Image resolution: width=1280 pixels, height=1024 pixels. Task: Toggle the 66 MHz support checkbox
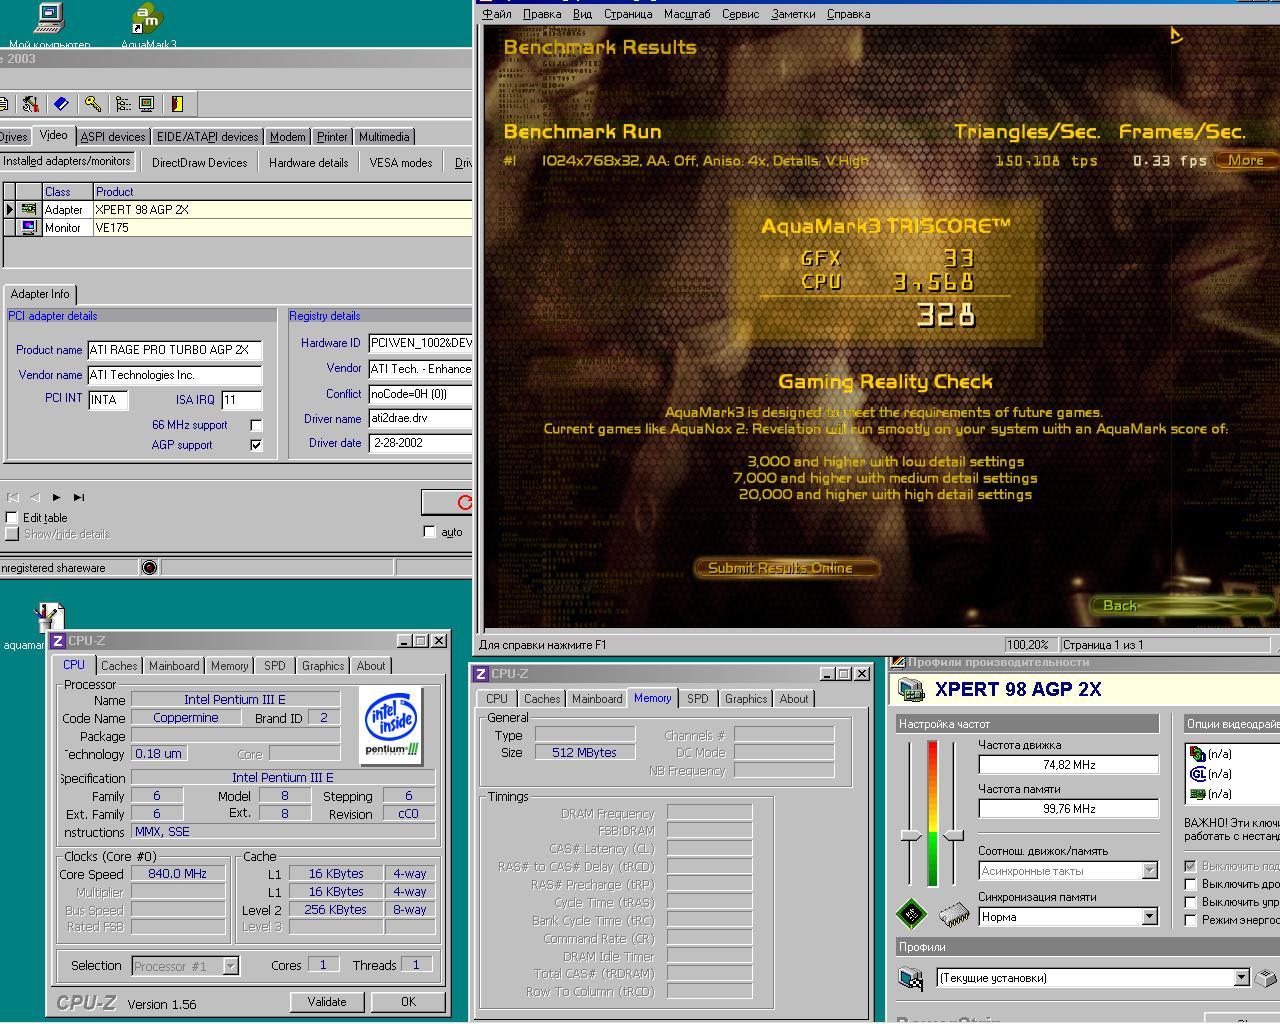coord(256,425)
